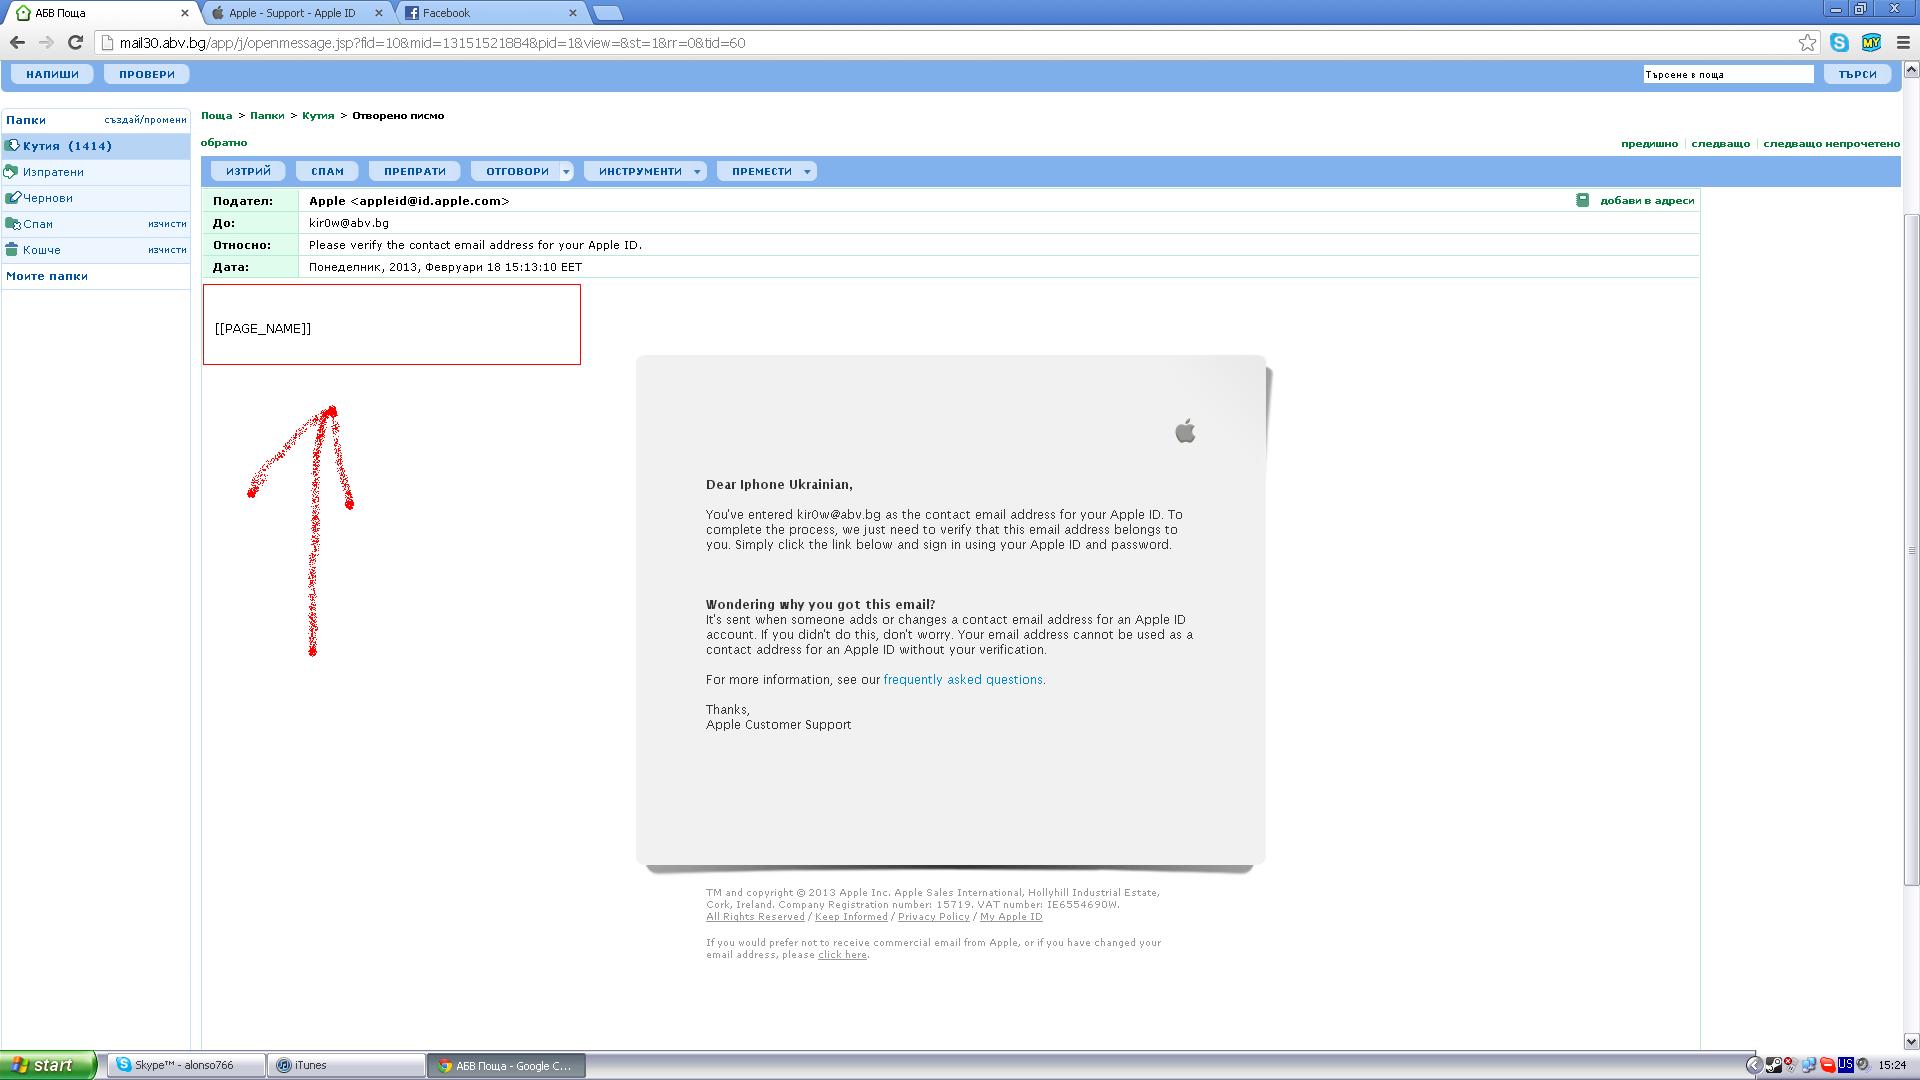Image resolution: width=1920 pixels, height=1080 pixels.
Task: Open volume control from tray speaker icon
Action: click(1863, 1064)
